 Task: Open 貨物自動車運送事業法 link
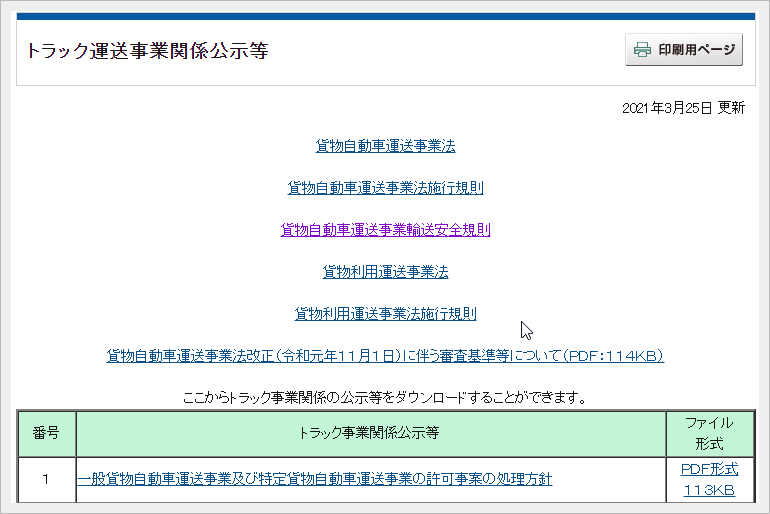point(385,146)
